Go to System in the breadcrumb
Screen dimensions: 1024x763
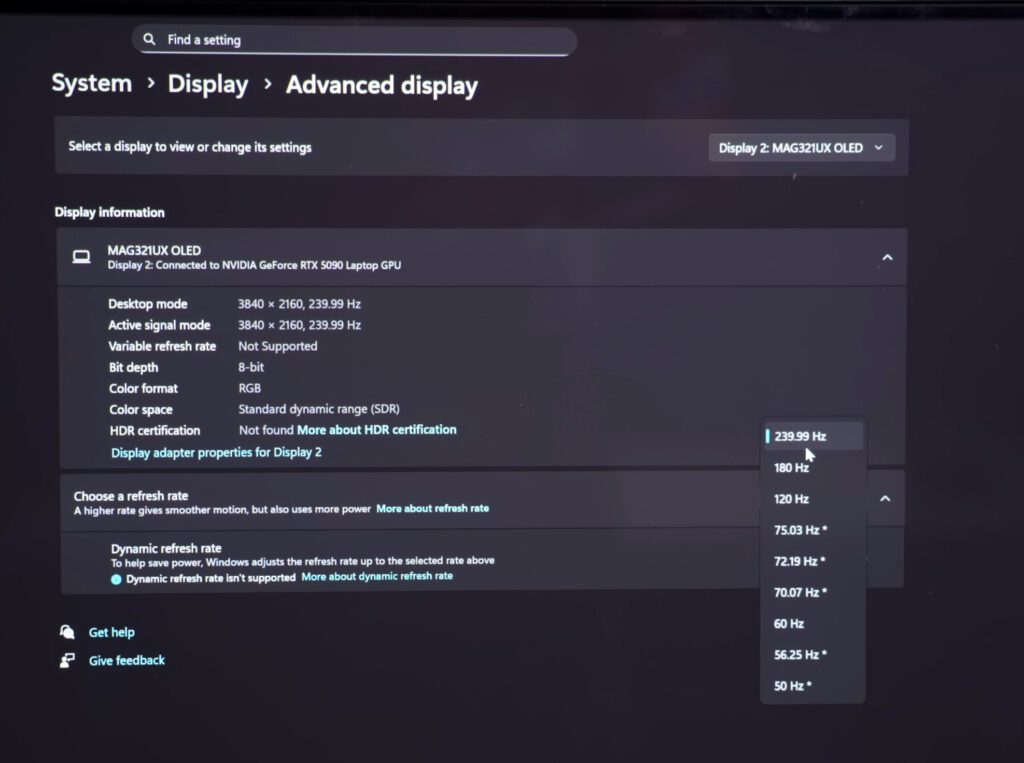pyautogui.click(x=92, y=84)
